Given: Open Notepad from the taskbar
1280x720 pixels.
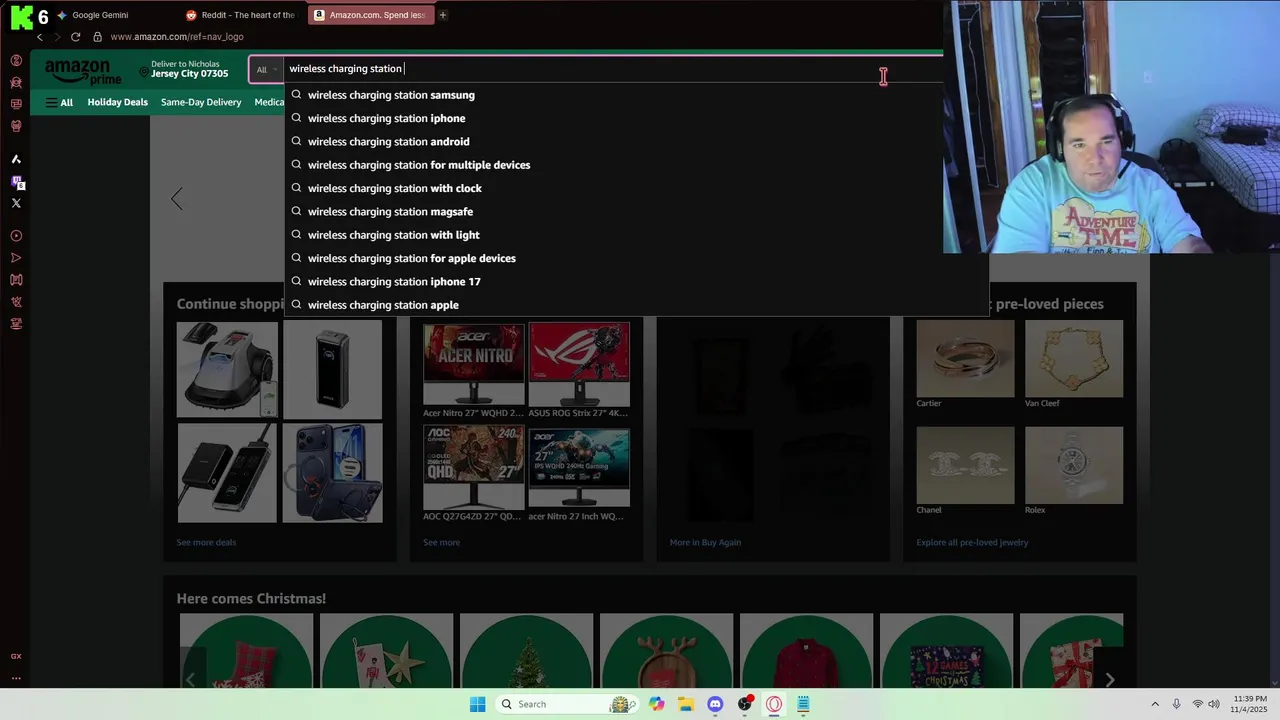Looking at the screenshot, I should pos(803,704).
